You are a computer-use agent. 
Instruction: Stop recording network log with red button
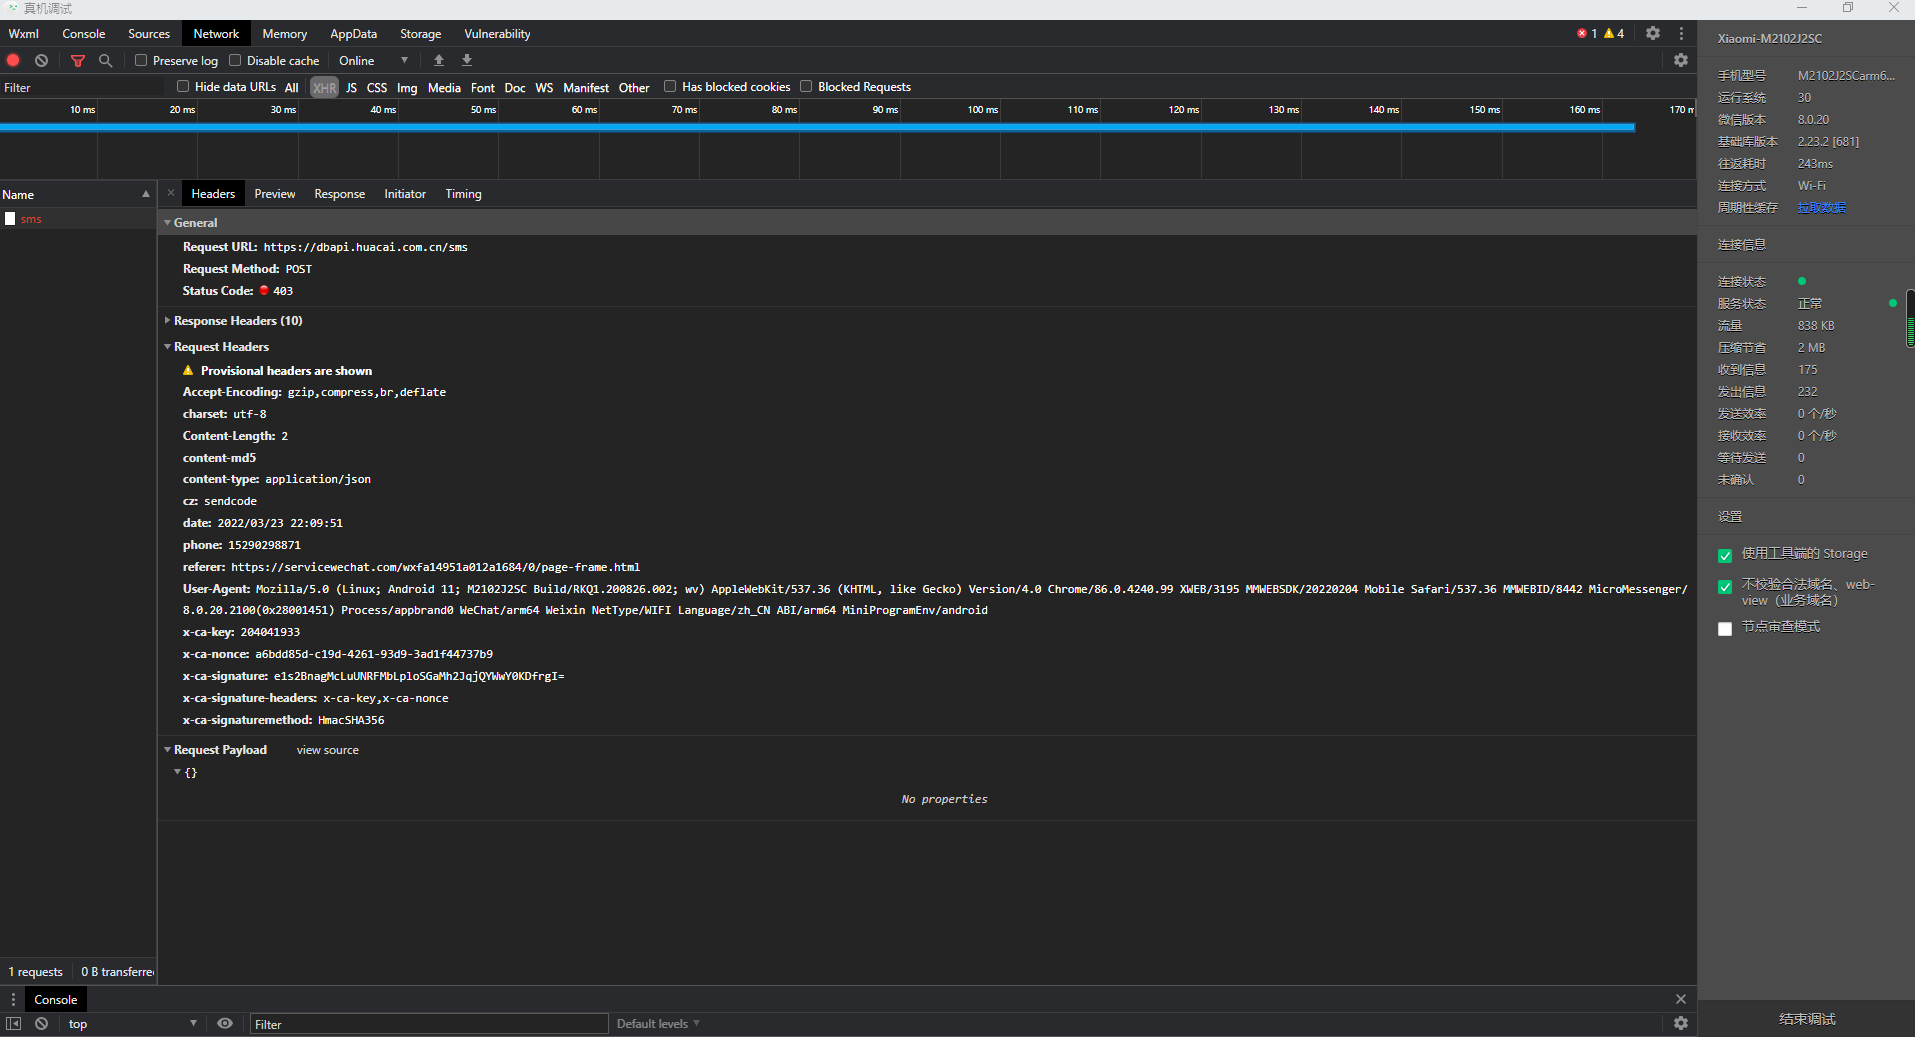pyautogui.click(x=14, y=61)
